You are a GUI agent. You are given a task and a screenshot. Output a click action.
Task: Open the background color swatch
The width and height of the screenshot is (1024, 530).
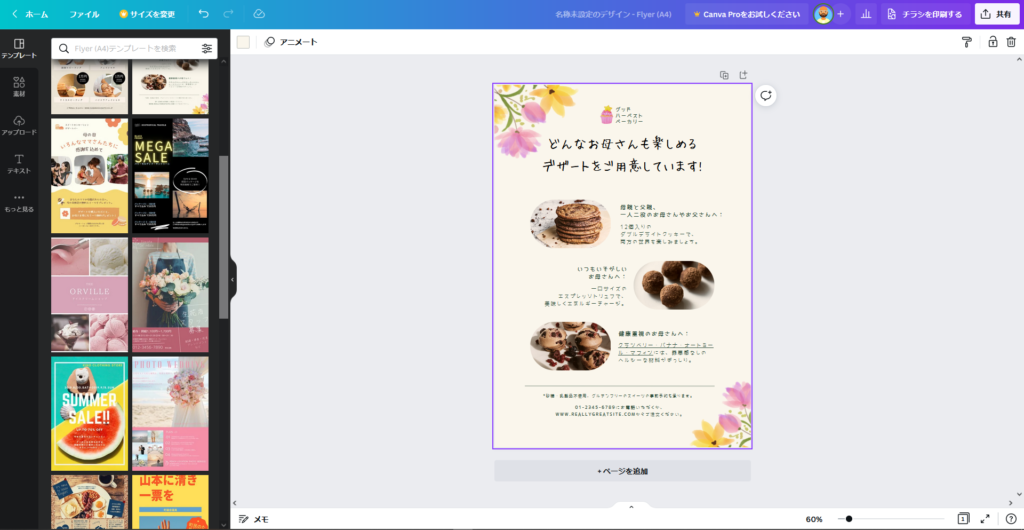pyautogui.click(x=243, y=42)
